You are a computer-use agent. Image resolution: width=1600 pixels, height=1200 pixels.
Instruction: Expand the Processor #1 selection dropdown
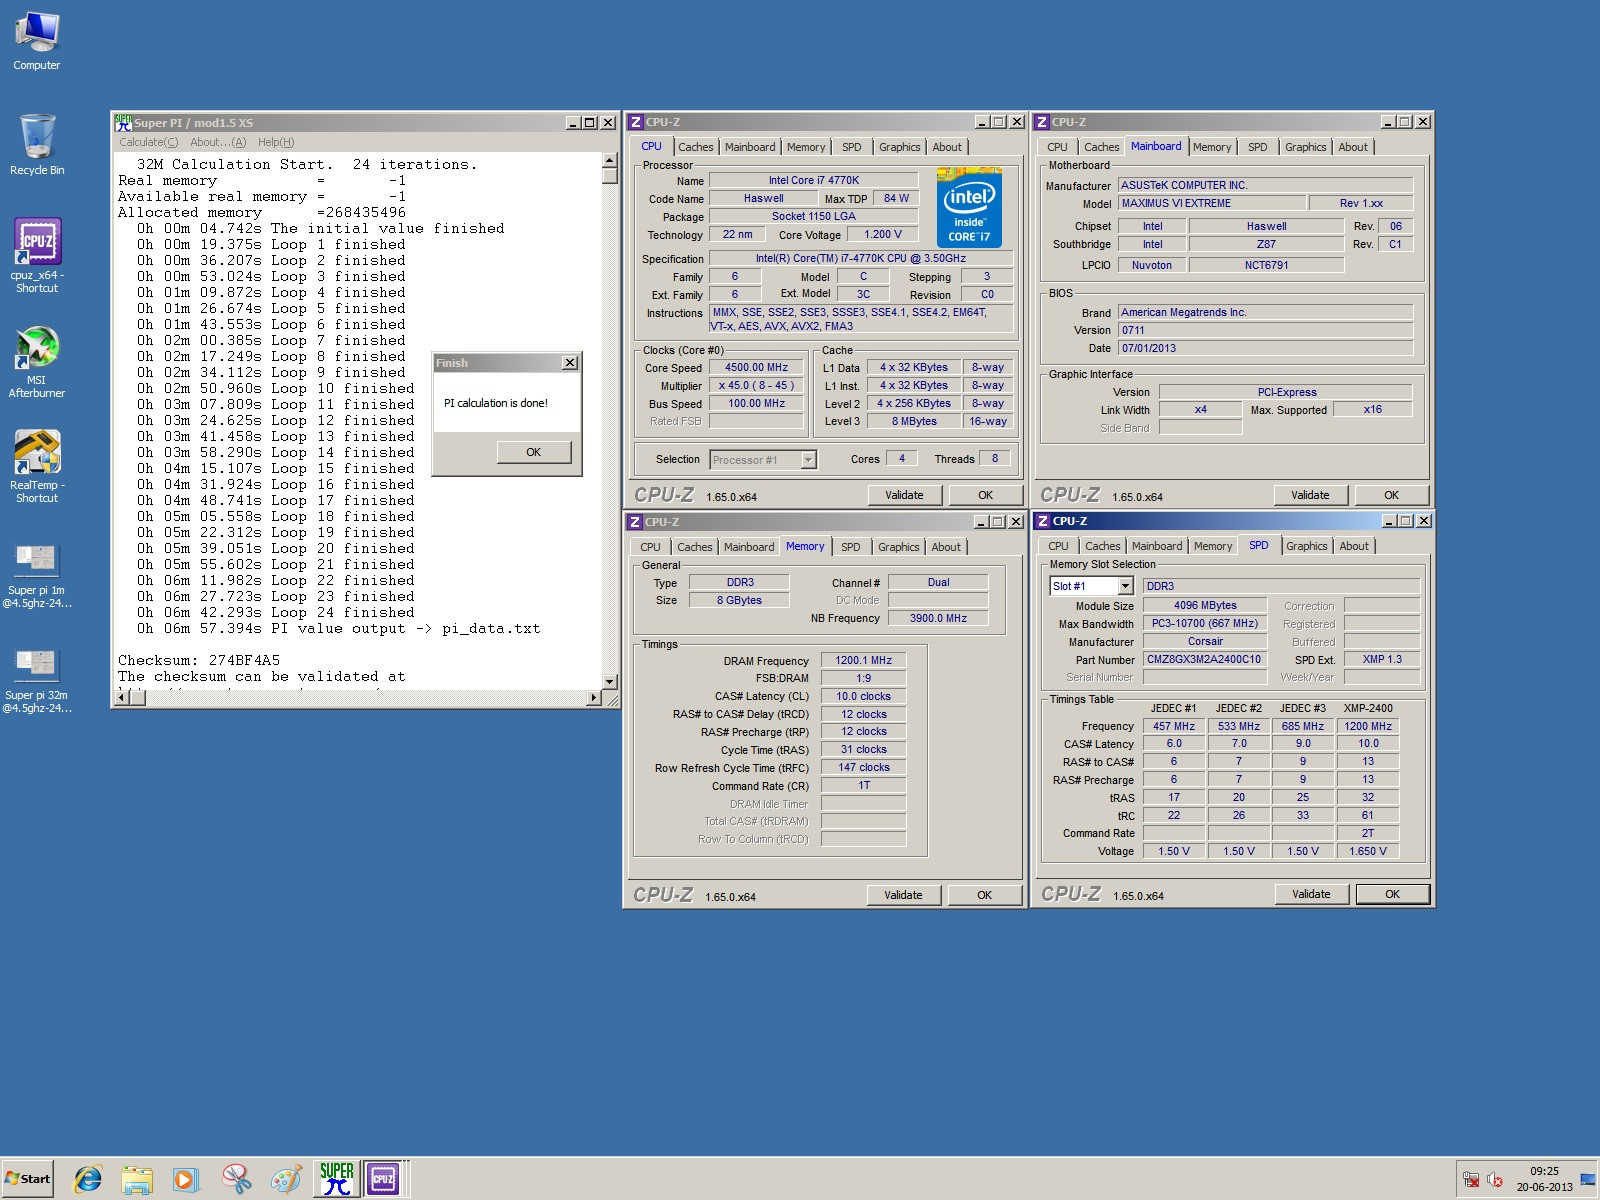tap(809, 460)
